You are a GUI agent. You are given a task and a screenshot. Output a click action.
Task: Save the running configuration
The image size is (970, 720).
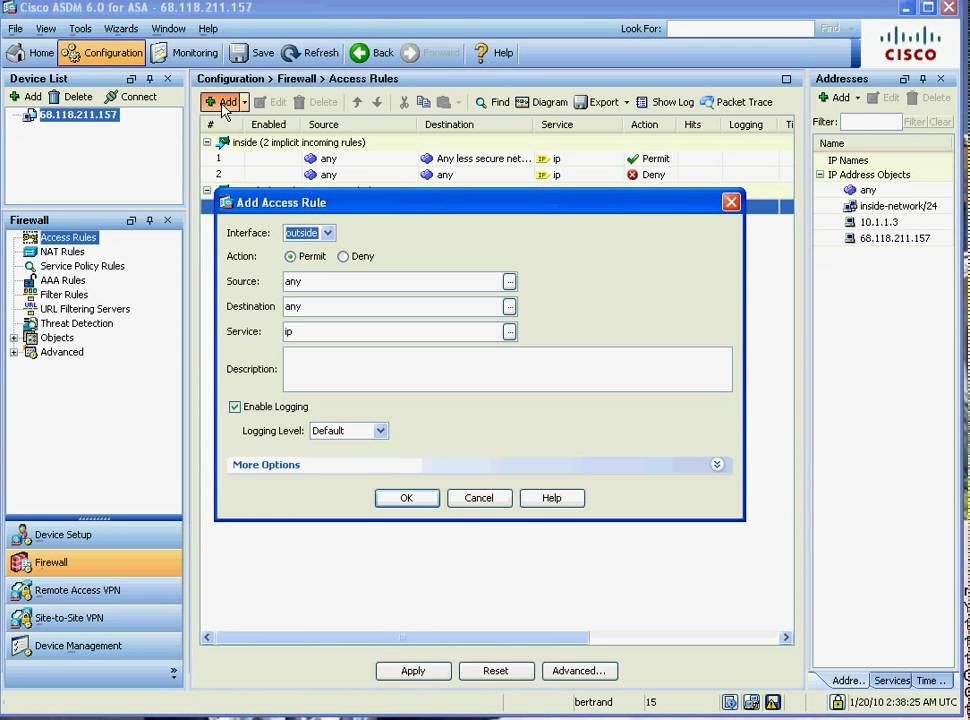(252, 53)
